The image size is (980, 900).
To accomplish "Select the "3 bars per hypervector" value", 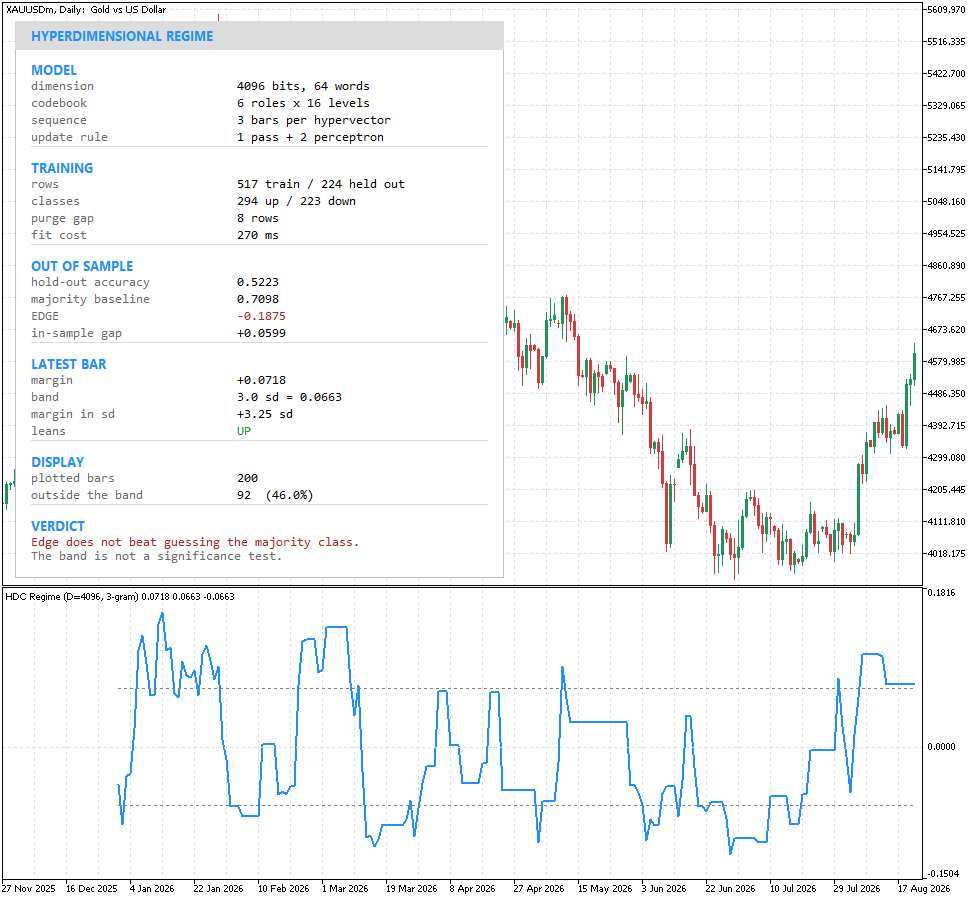I will point(314,120).
